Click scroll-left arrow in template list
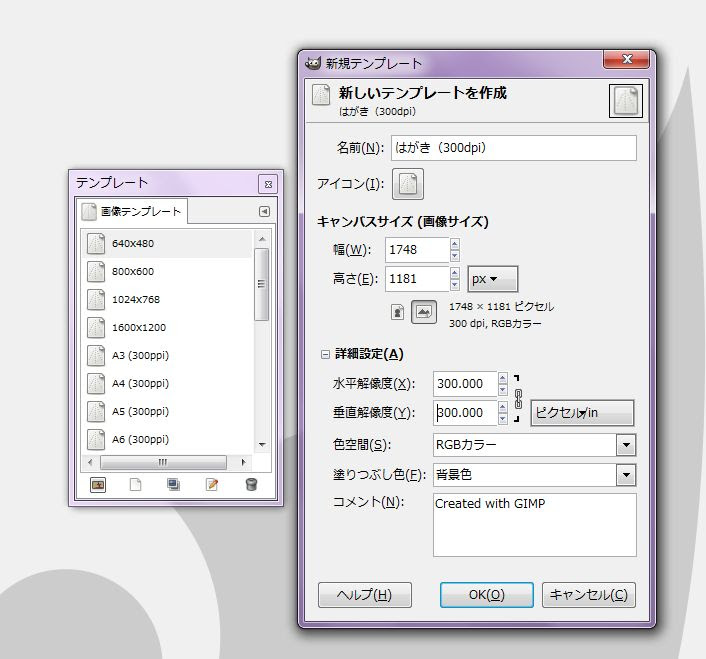Viewport: 706px width, 659px height. [91, 462]
